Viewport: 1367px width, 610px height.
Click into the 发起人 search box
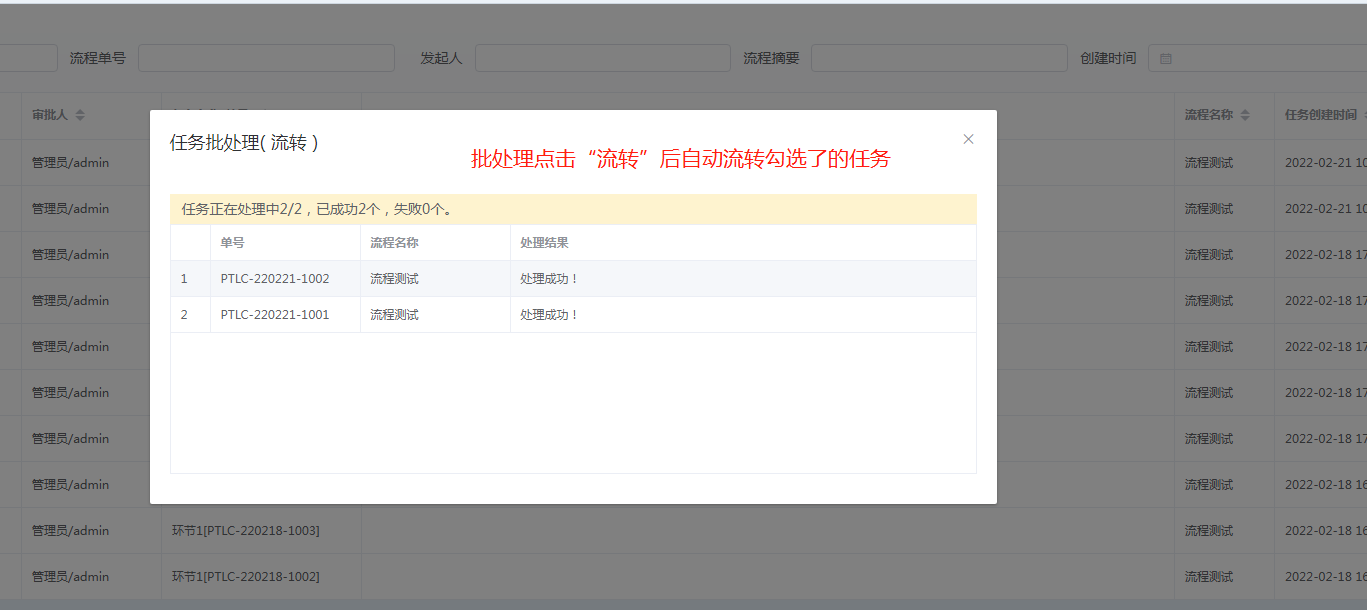[x=602, y=58]
